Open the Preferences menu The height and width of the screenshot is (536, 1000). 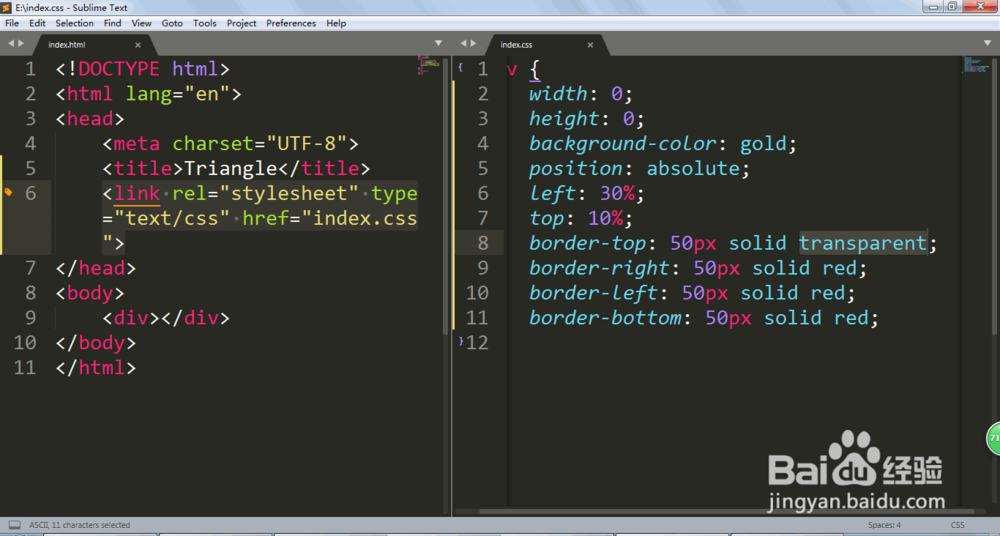click(291, 23)
